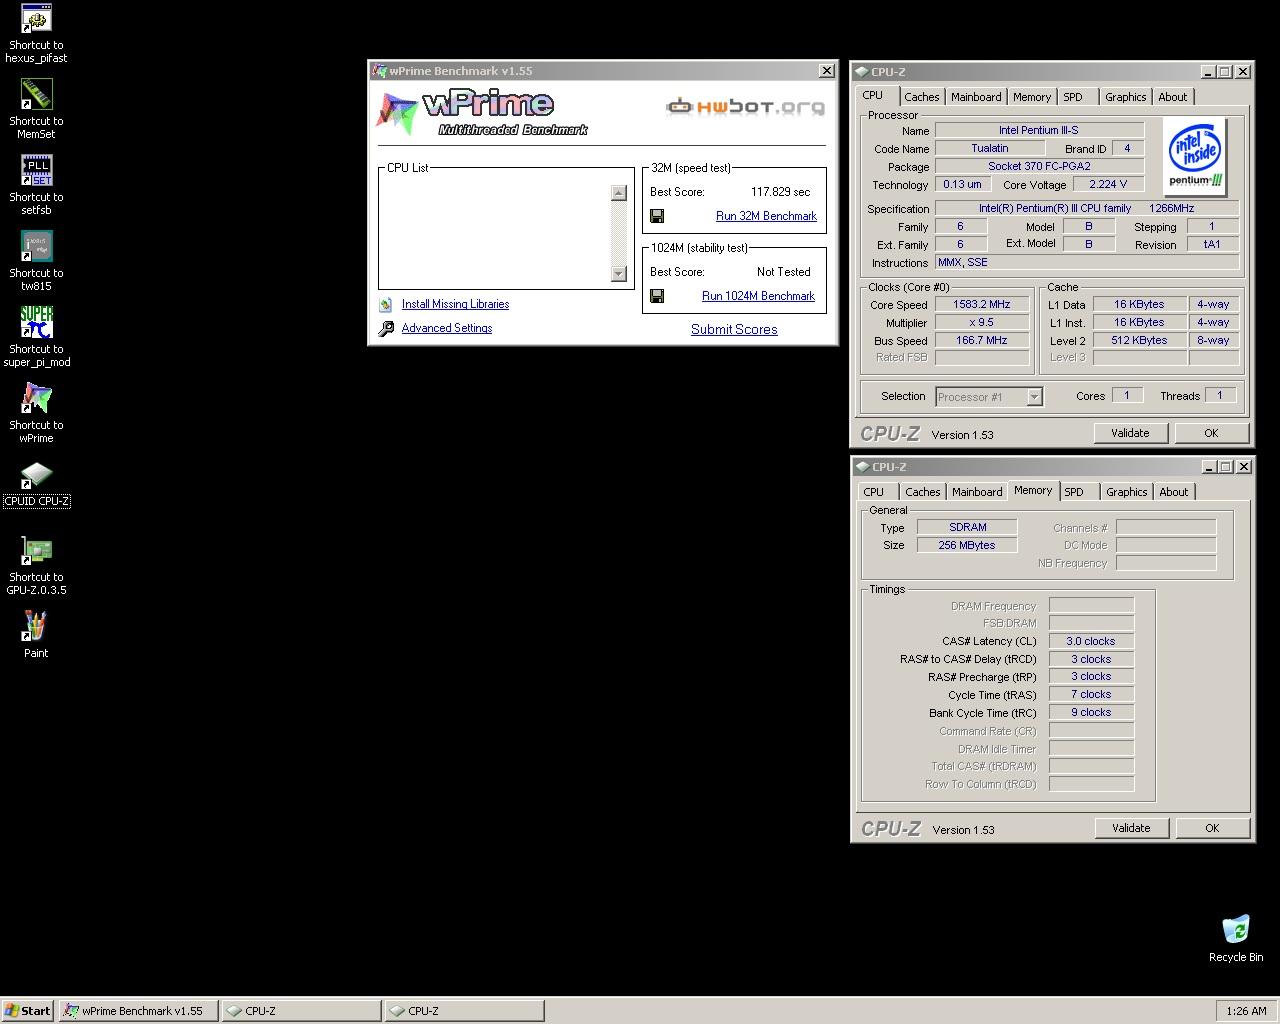Viewport: 1280px width, 1024px height.
Task: Click the Intel Inside Pentium III logo
Action: [1196, 157]
